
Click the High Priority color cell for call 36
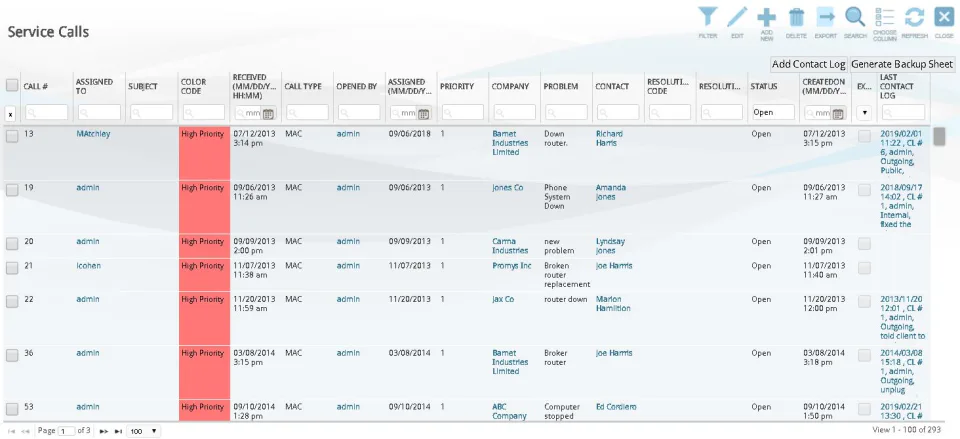pos(204,372)
